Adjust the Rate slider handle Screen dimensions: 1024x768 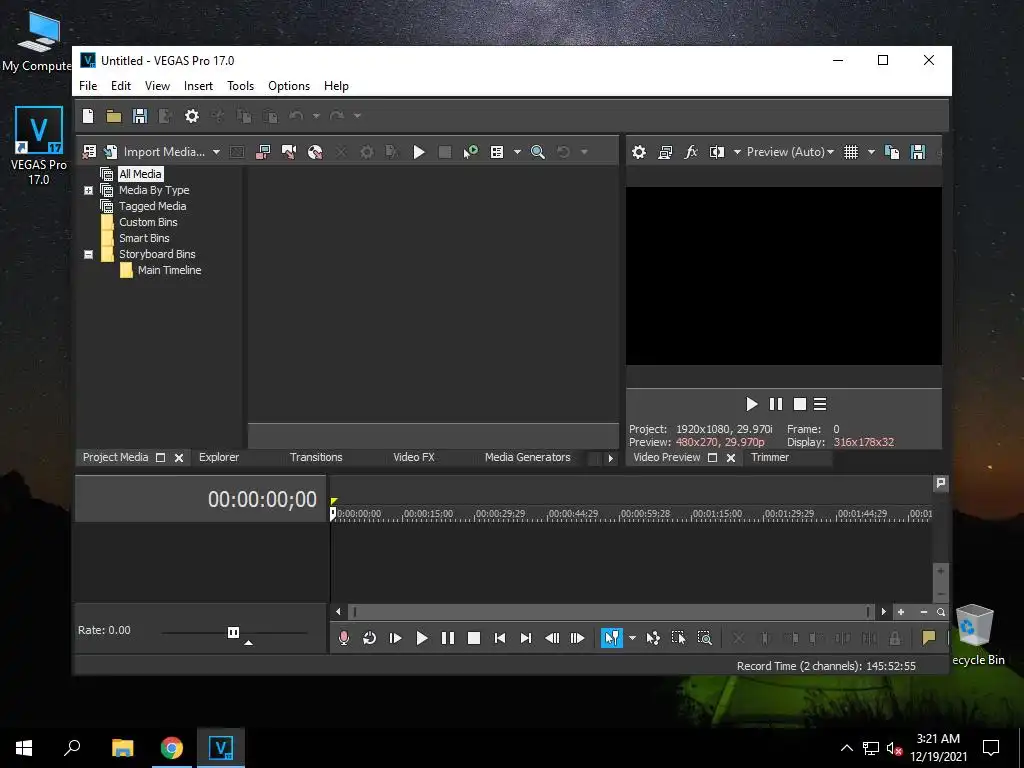(x=233, y=632)
